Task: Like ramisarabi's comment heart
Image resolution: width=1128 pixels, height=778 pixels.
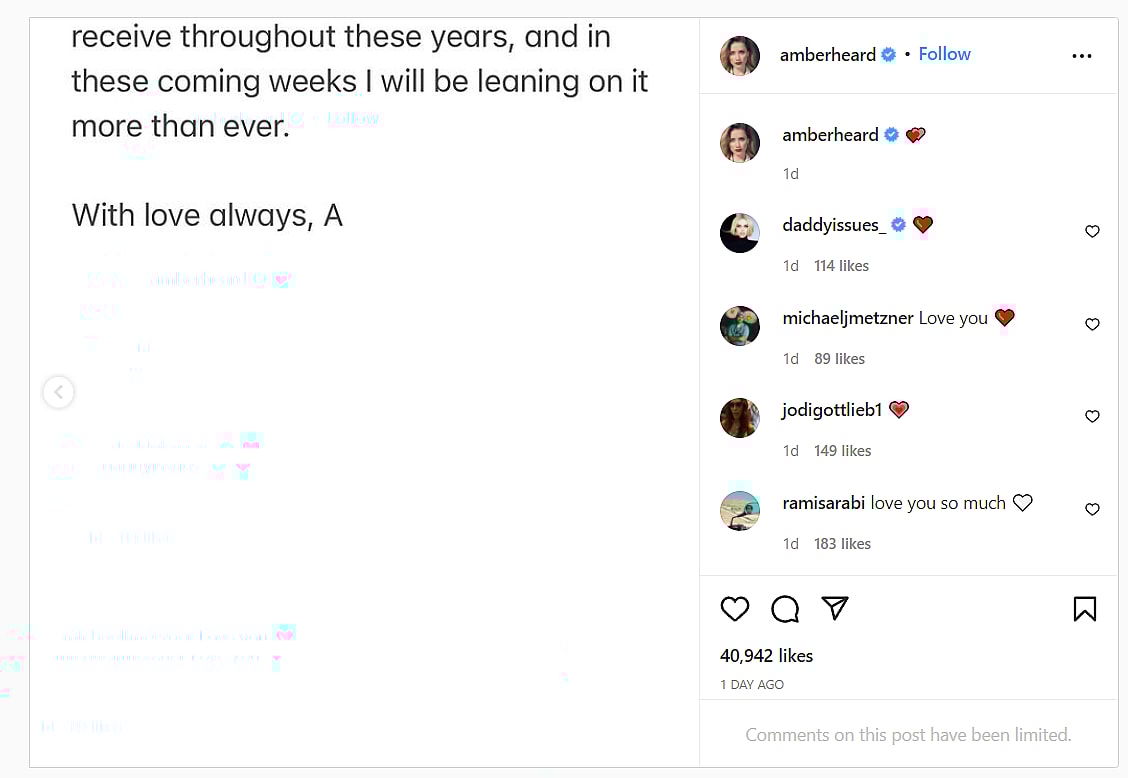Action: coord(1092,510)
